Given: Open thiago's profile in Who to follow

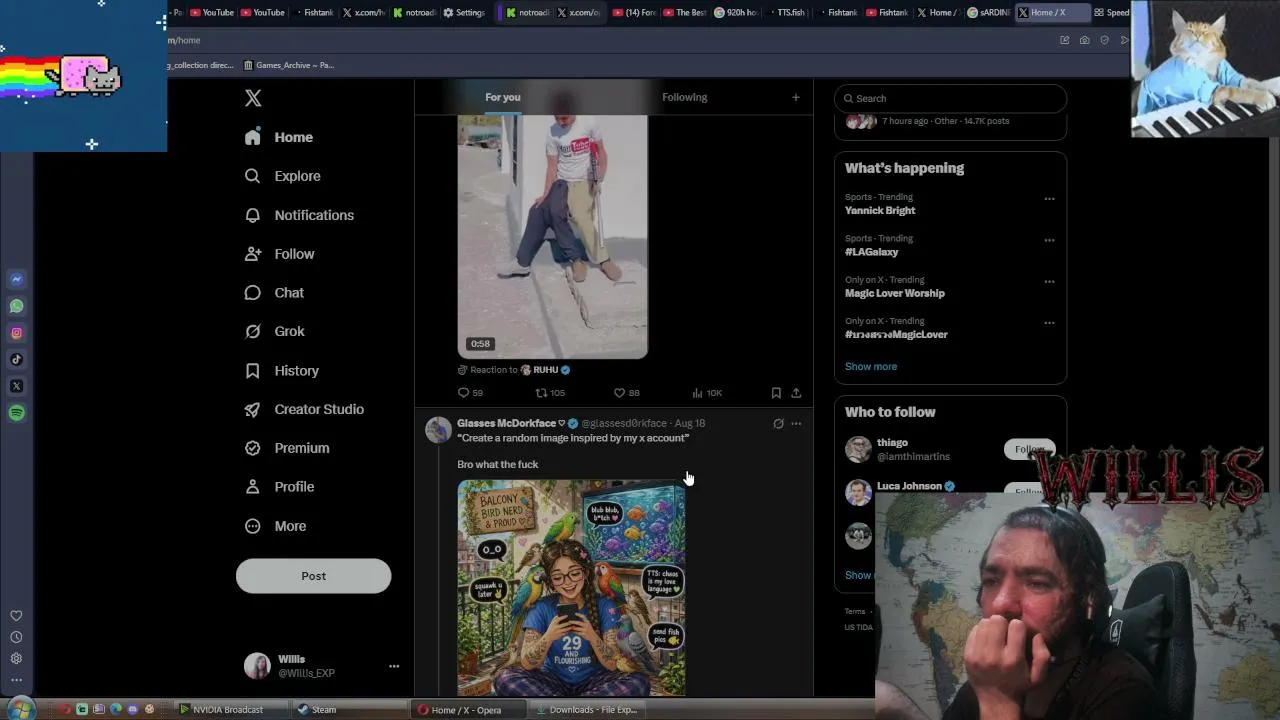Looking at the screenshot, I should point(892,442).
